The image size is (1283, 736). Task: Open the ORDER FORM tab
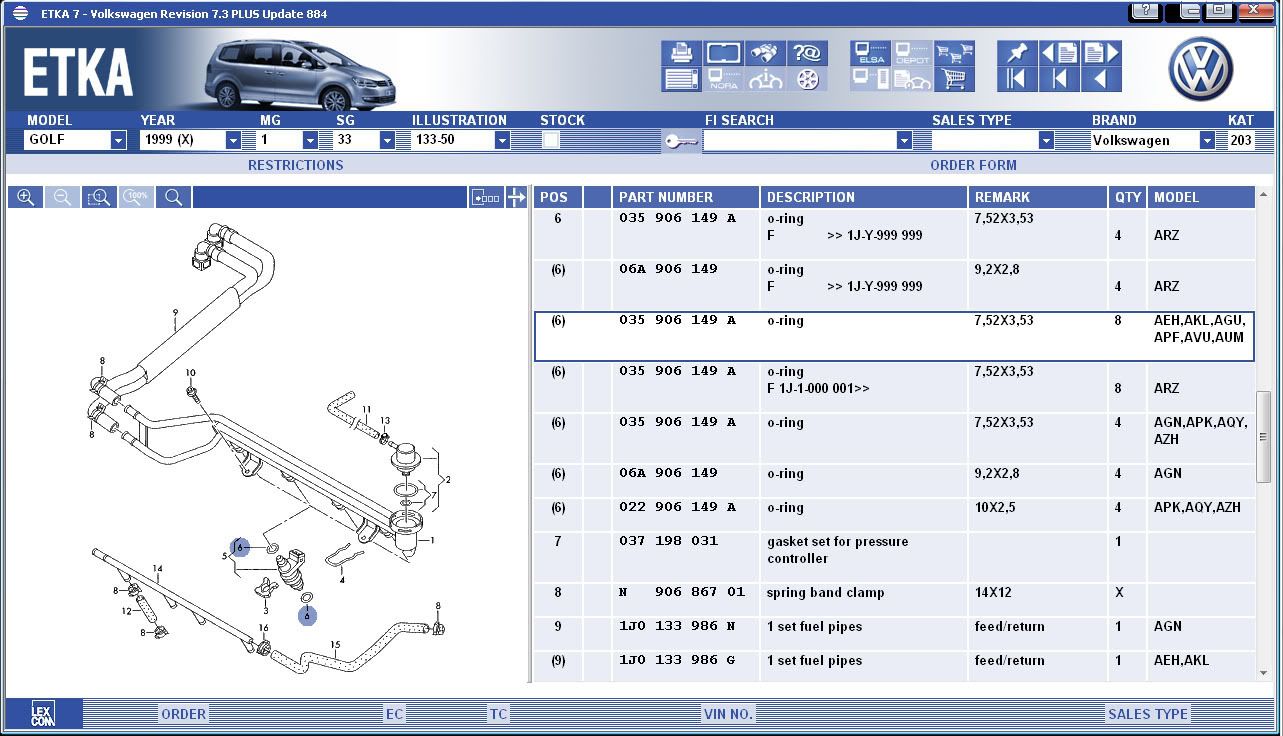pyautogui.click(x=973, y=165)
